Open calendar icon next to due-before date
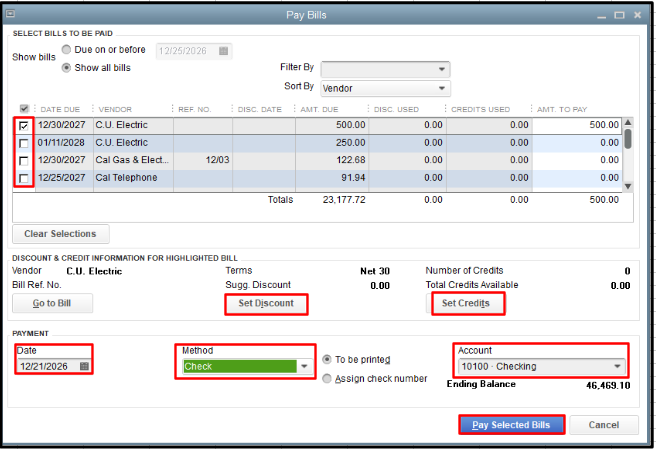The height and width of the screenshot is (449, 656). pyautogui.click(x=223, y=51)
